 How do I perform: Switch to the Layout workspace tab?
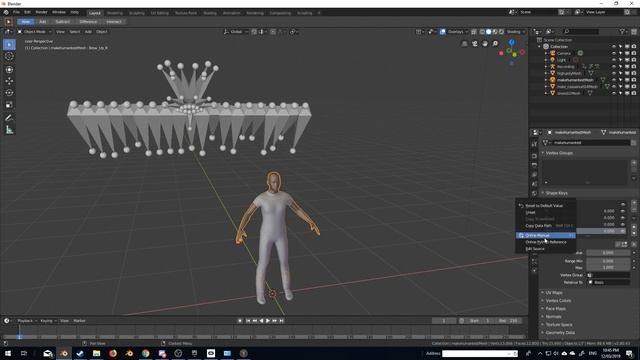pos(95,13)
